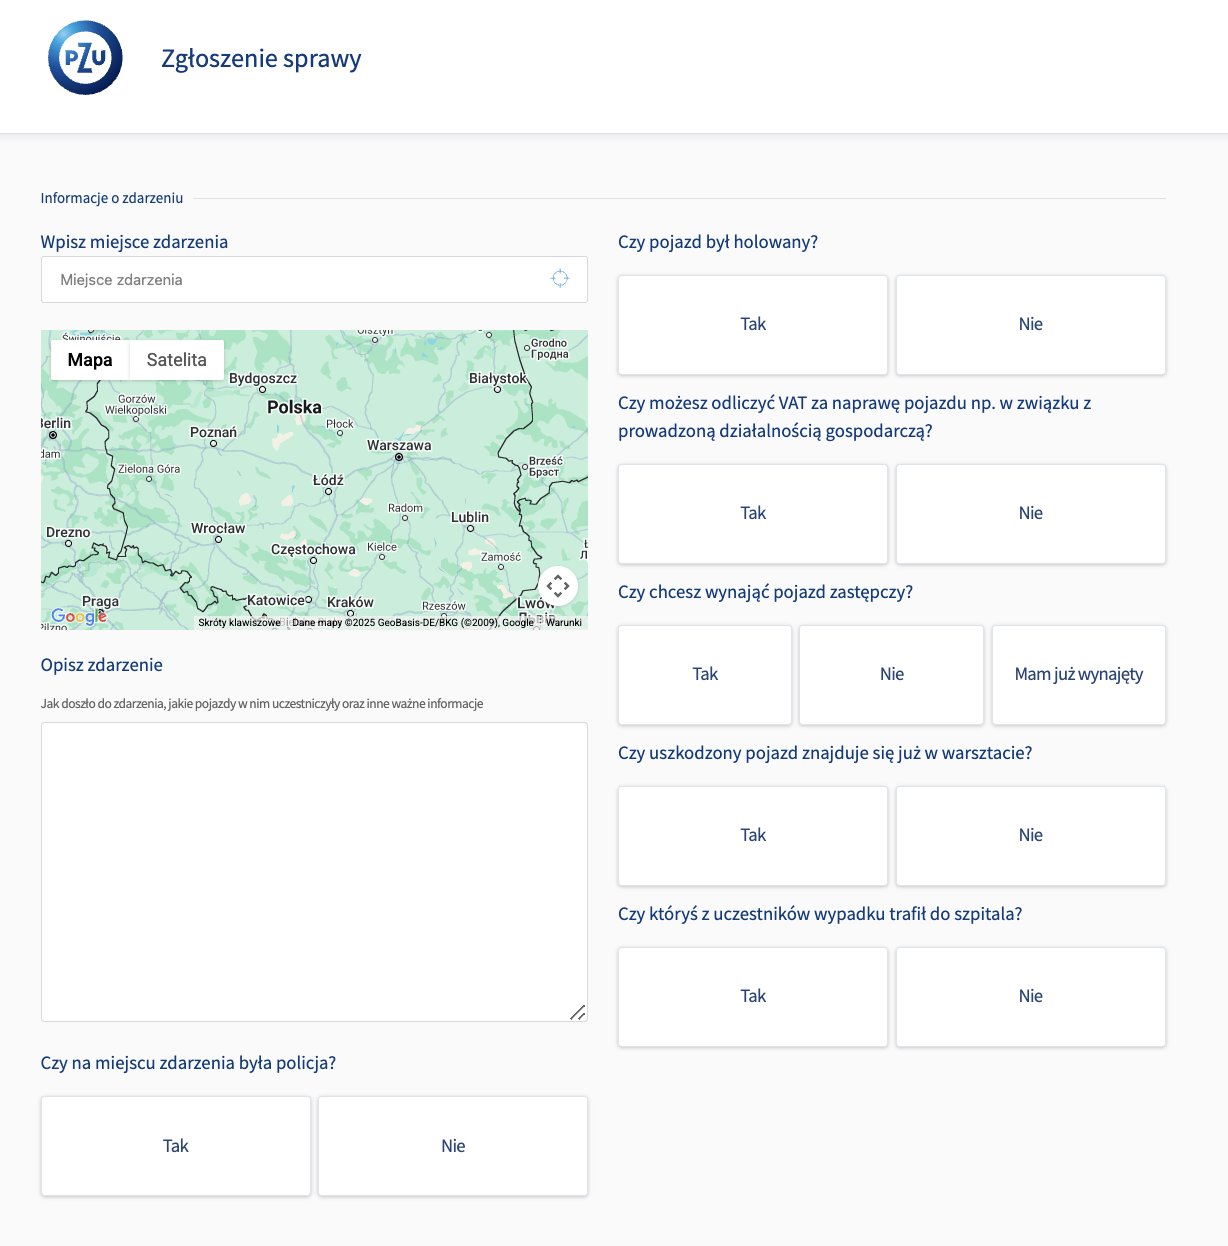The image size is (1228, 1246).
Task: Click Skróty klawiszowe on the map
Action: click(x=239, y=622)
